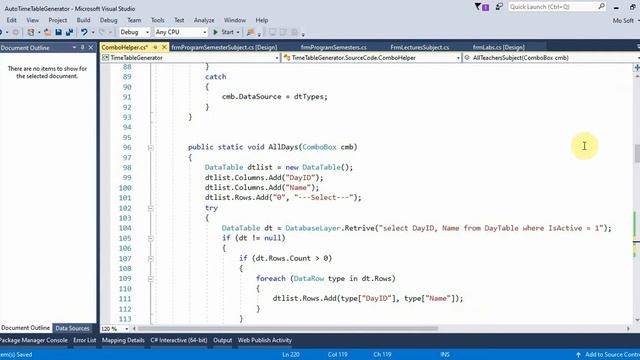This screenshot has height=360, width=640.
Task: Click the Open File toolbar icon
Action: point(47,32)
